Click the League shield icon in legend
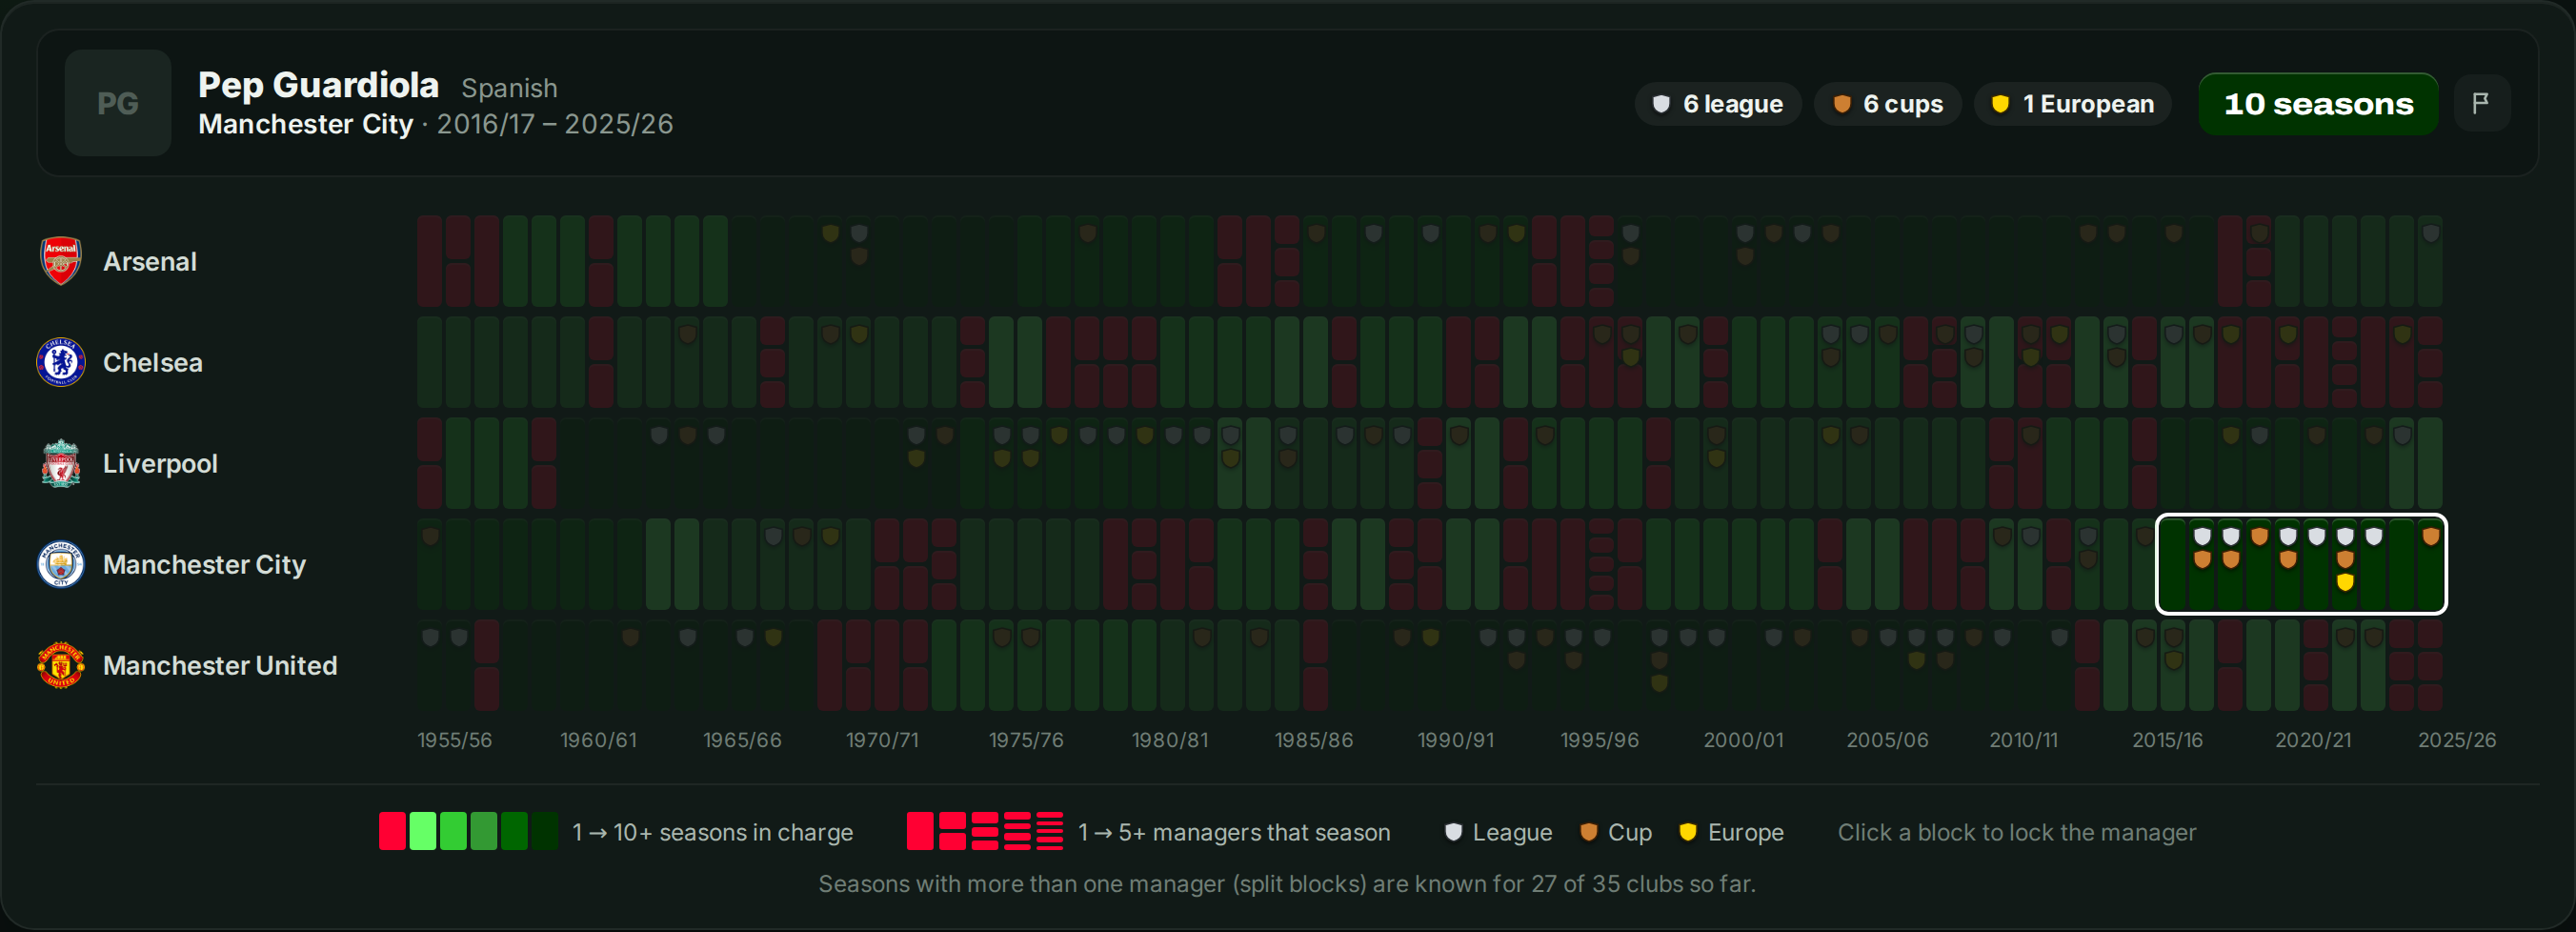This screenshot has width=2576, height=932. 1454,832
